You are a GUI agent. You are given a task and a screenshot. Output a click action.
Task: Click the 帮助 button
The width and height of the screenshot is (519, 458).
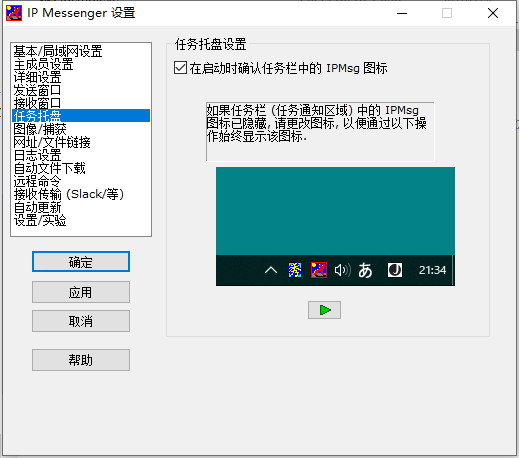81,360
